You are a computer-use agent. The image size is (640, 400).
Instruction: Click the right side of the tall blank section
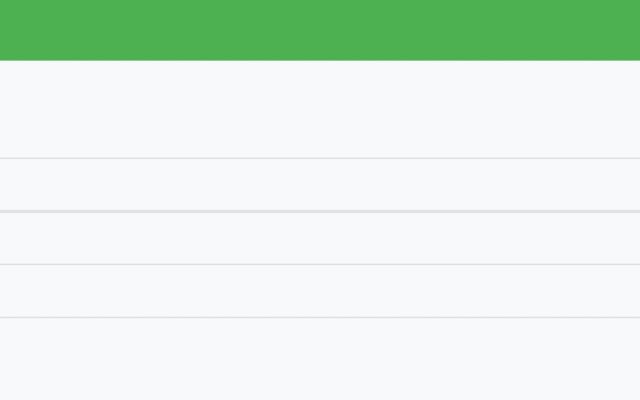tap(620, 109)
